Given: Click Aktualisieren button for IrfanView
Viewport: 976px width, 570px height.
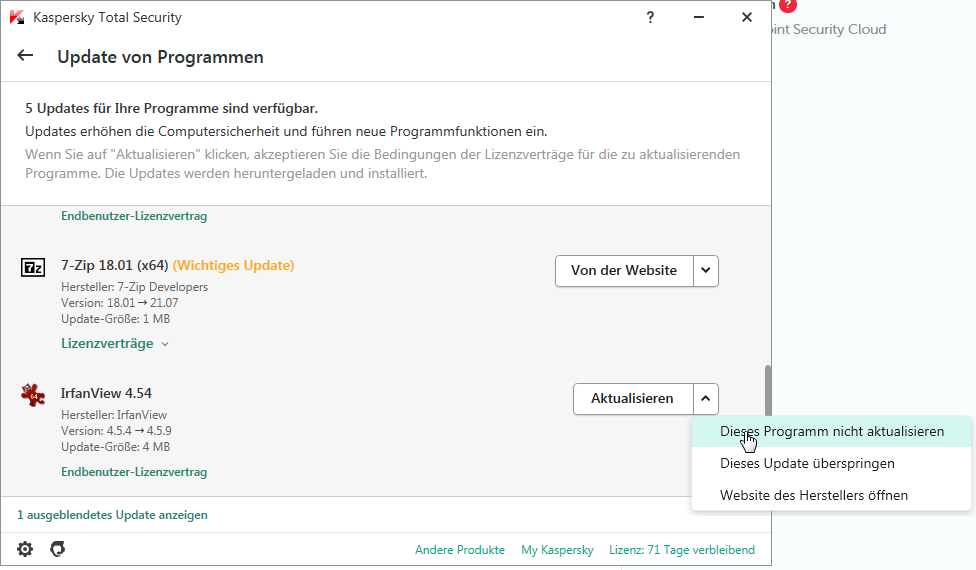Looking at the screenshot, I should 633,399.
